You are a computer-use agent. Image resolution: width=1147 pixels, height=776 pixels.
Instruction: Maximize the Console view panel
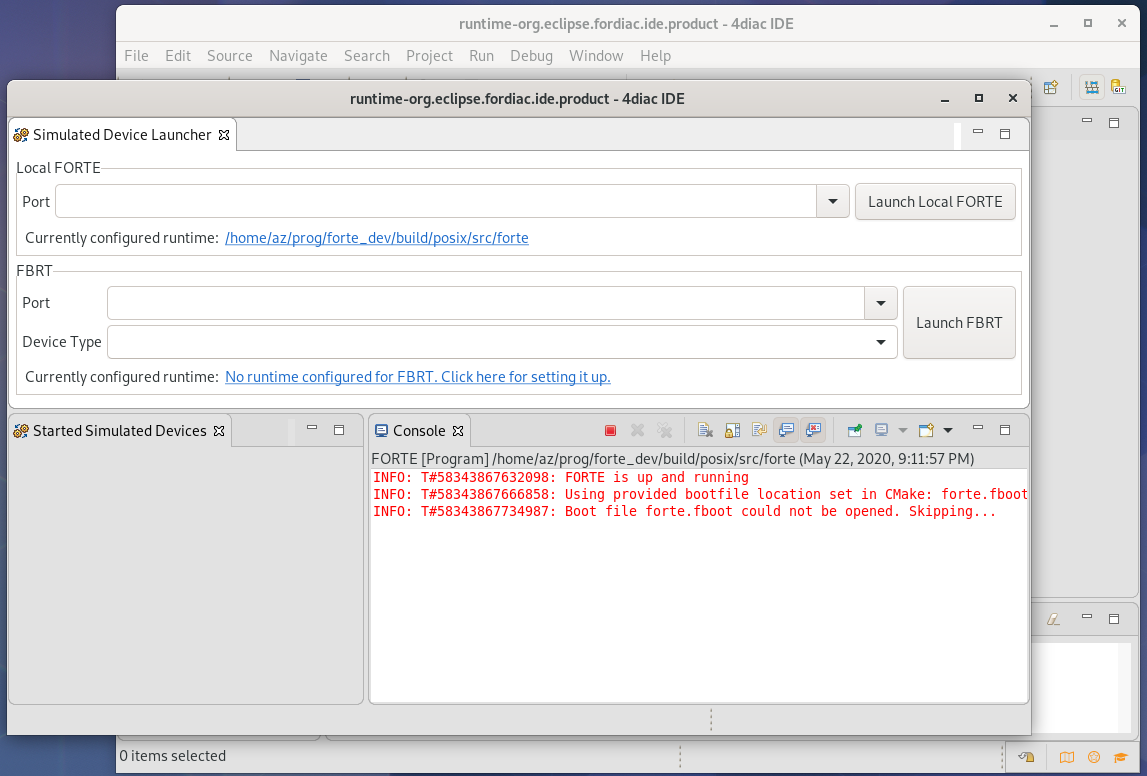click(1005, 430)
